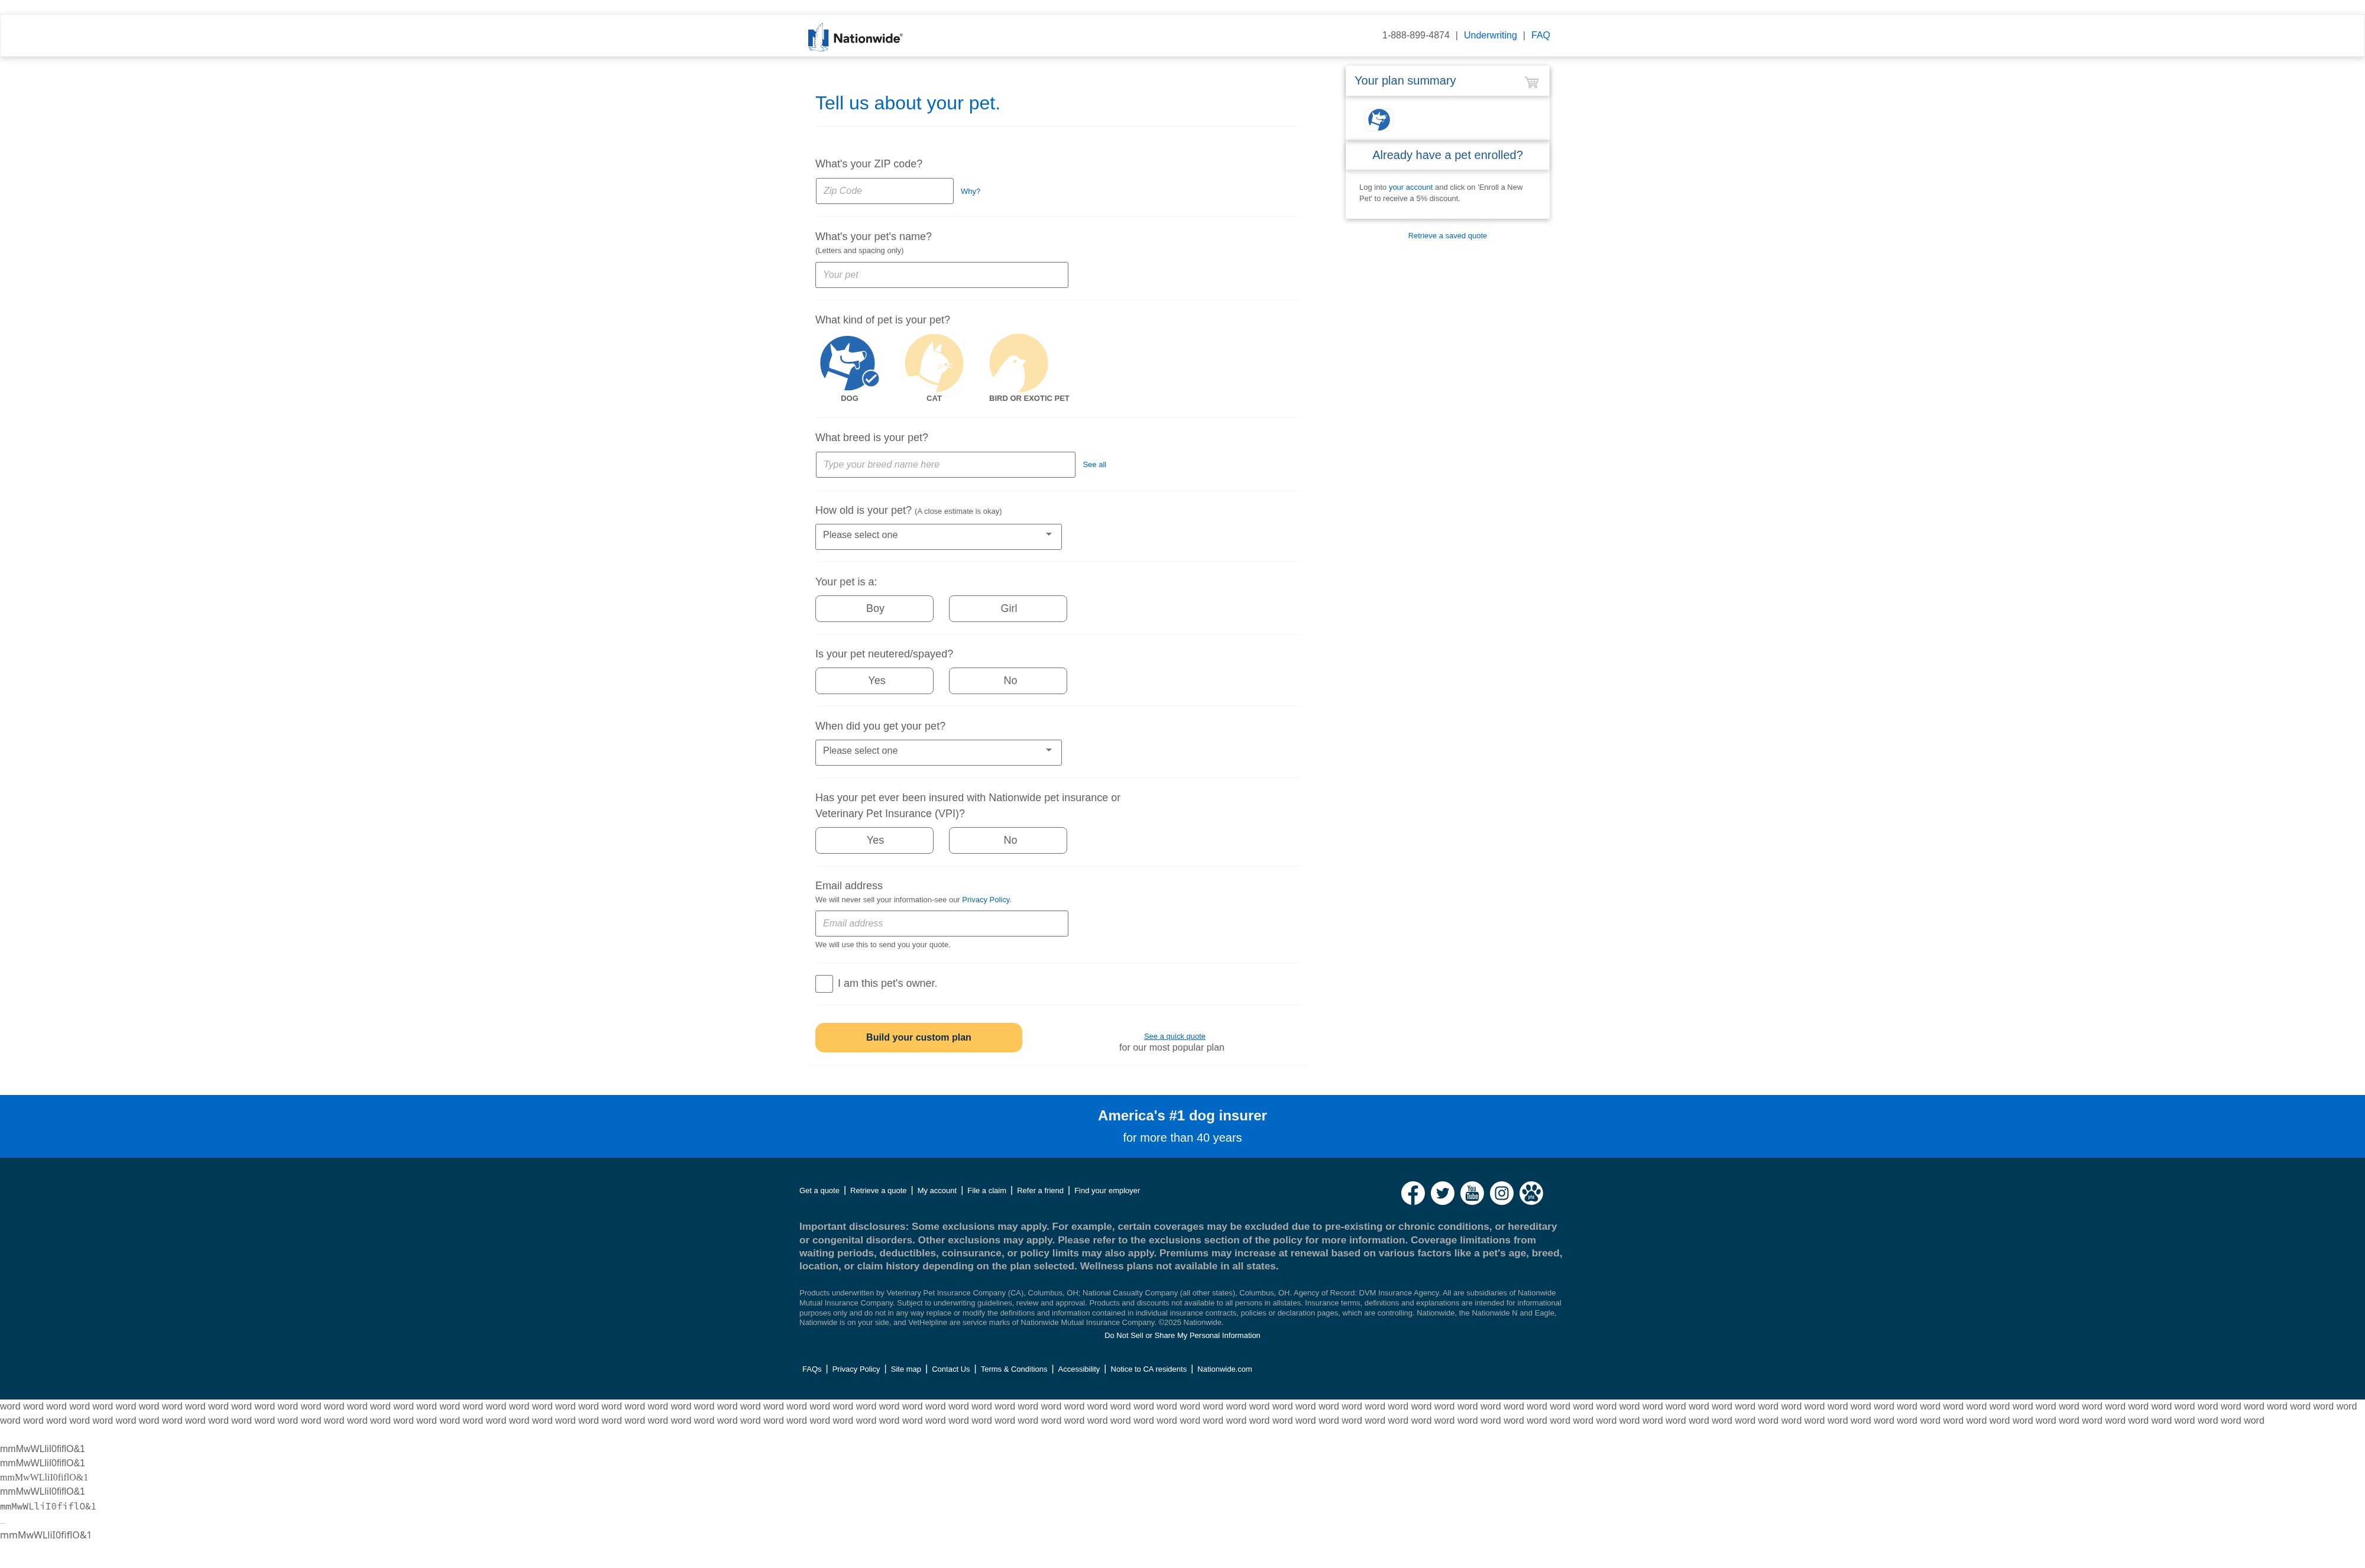The image size is (2365, 1568).
Task: Check I am this pet's owner
Action: tap(824, 984)
